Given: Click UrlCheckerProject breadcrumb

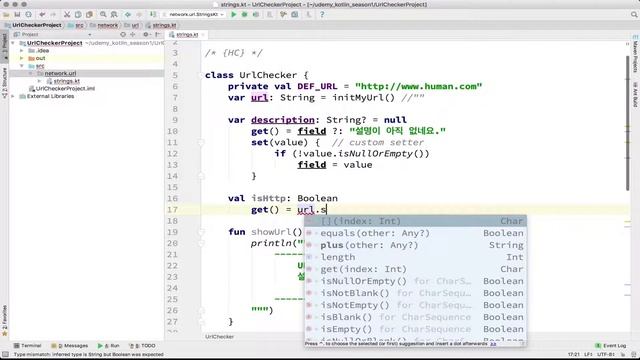Looking at the screenshot, I should pos(33,25).
